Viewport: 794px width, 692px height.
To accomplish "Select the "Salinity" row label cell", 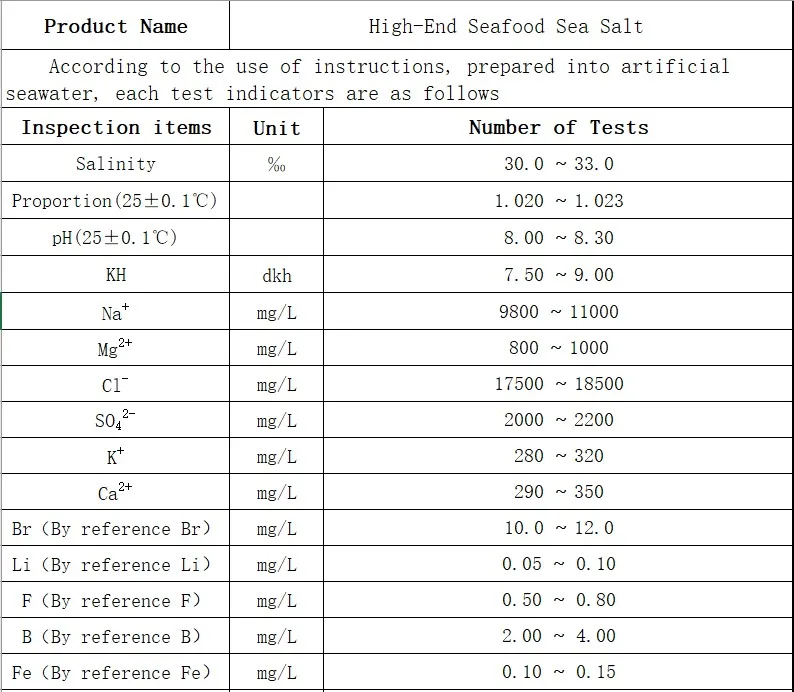I will tap(116, 164).
